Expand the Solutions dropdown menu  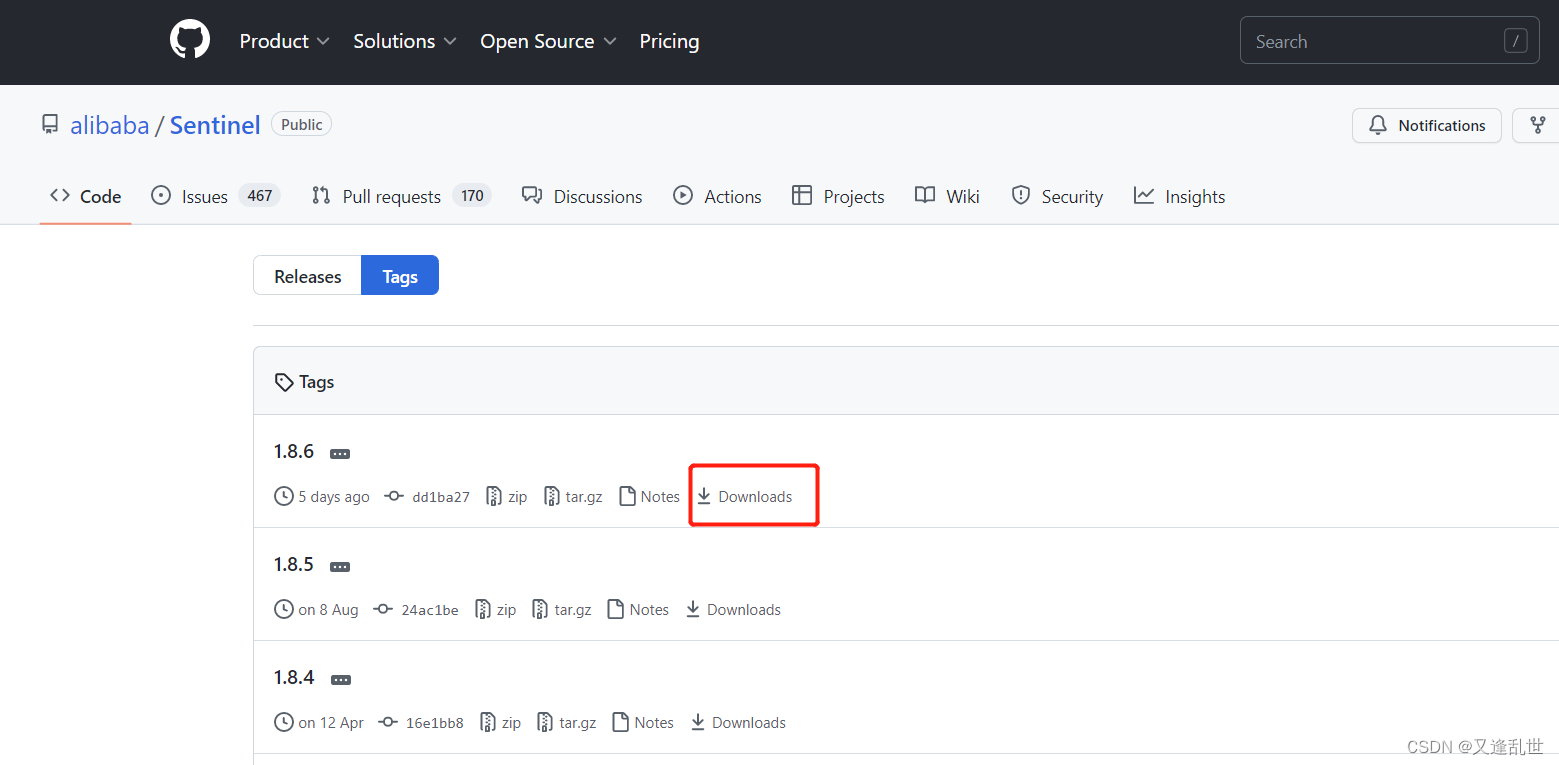click(405, 41)
